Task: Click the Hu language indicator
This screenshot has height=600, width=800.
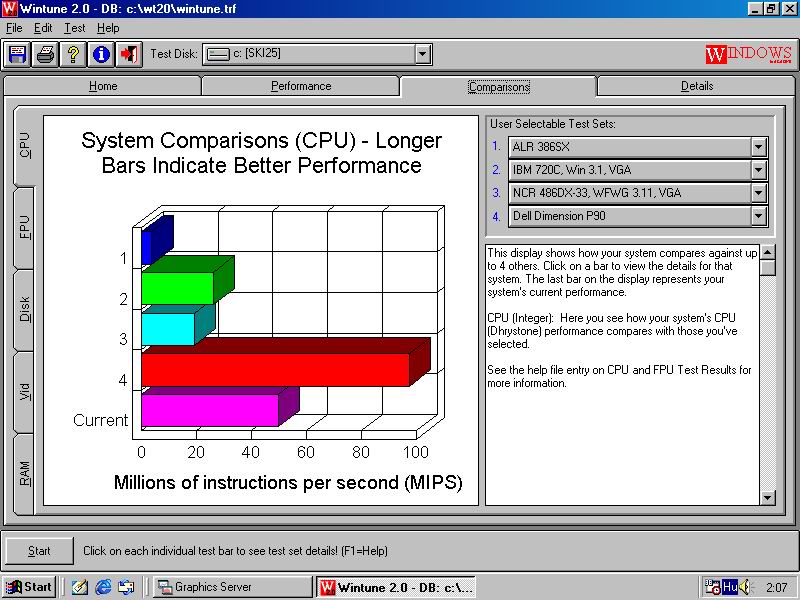Action: [730, 587]
